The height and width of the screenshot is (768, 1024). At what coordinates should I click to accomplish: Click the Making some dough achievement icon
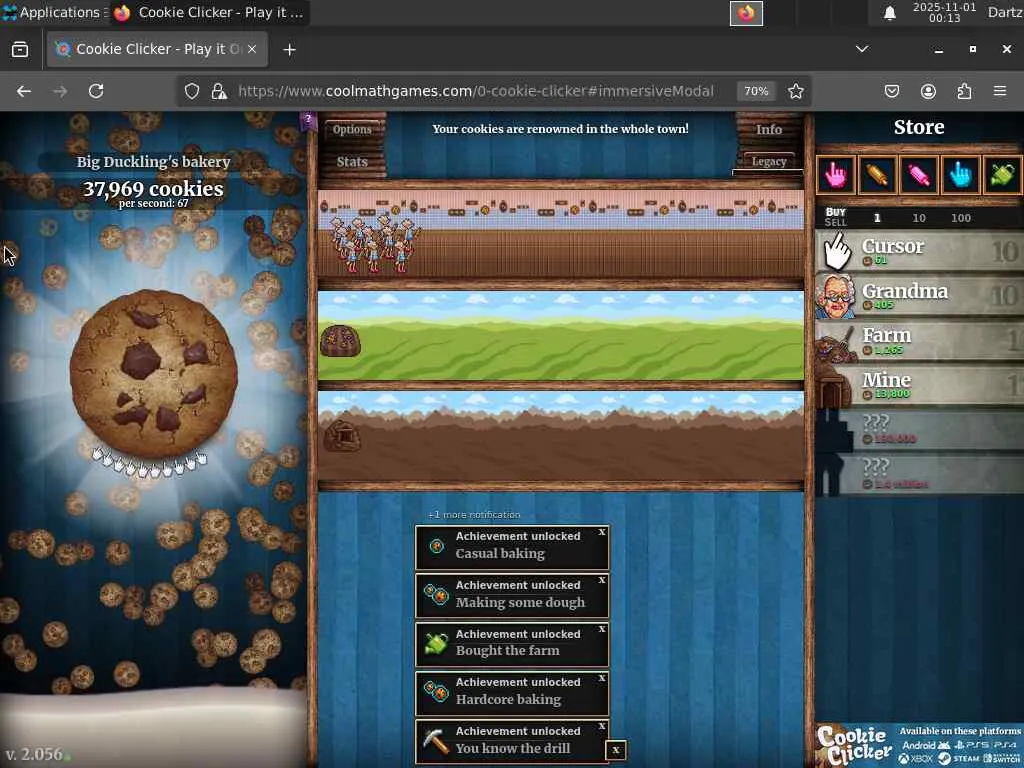tap(436, 595)
